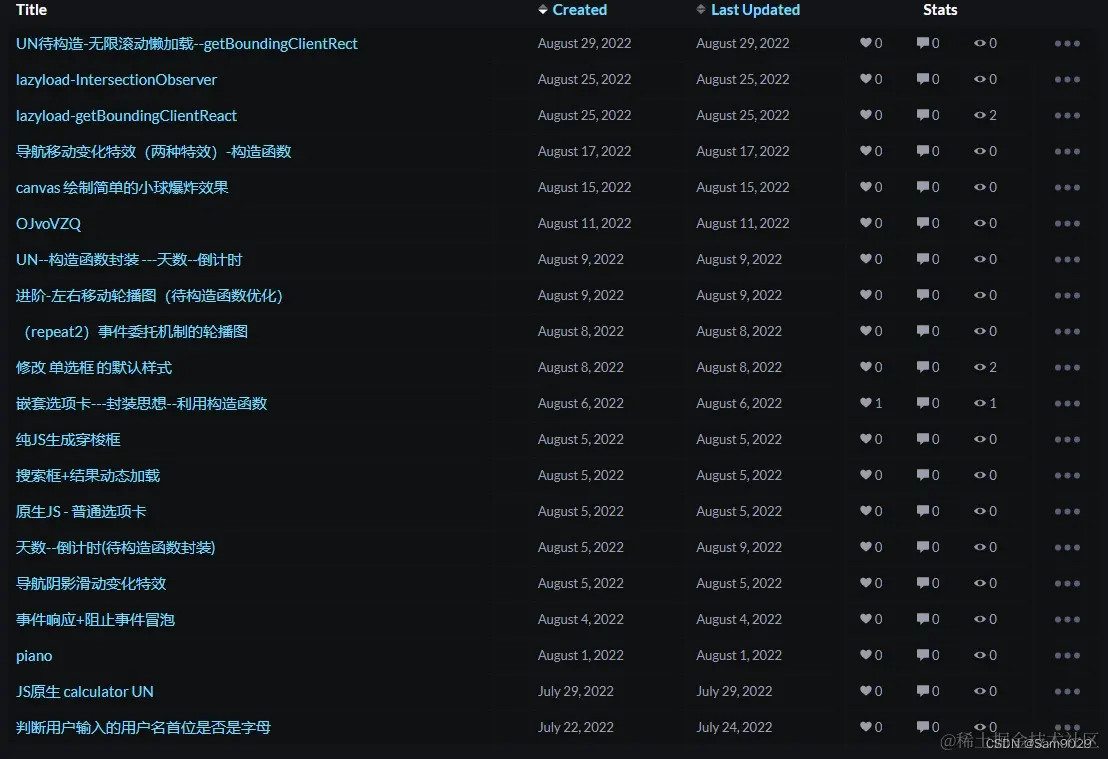Open more options for JS原生 calculator UN row
This screenshot has height=759, width=1108.
pos(1067,691)
